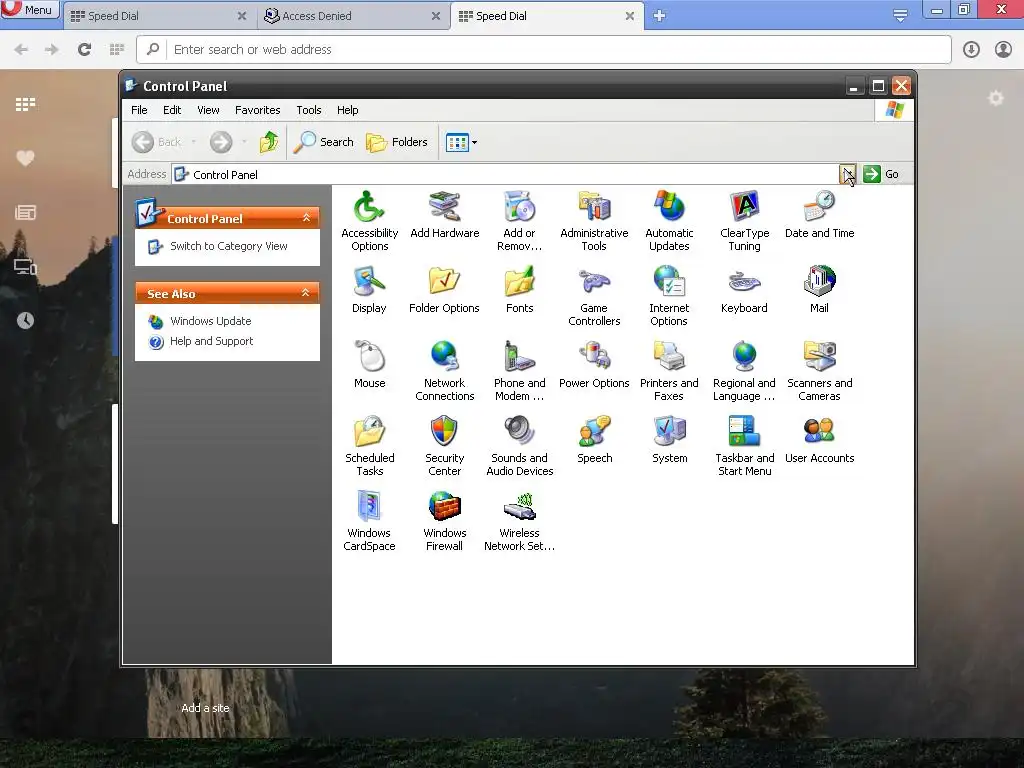
Task: Switch to the Access Denied browser tab
Action: coord(354,16)
